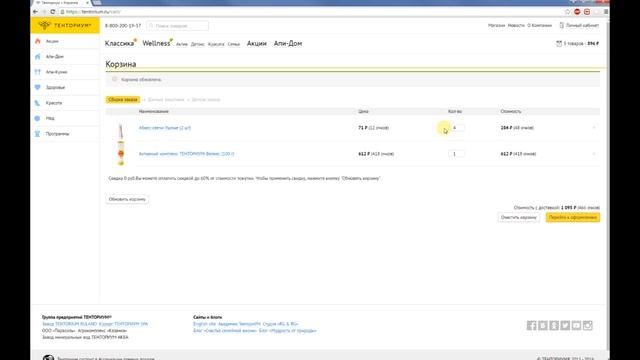This screenshot has height=360, width=640.
Task: Remove the Тенториум complex item from the cart
Action: click(x=594, y=154)
